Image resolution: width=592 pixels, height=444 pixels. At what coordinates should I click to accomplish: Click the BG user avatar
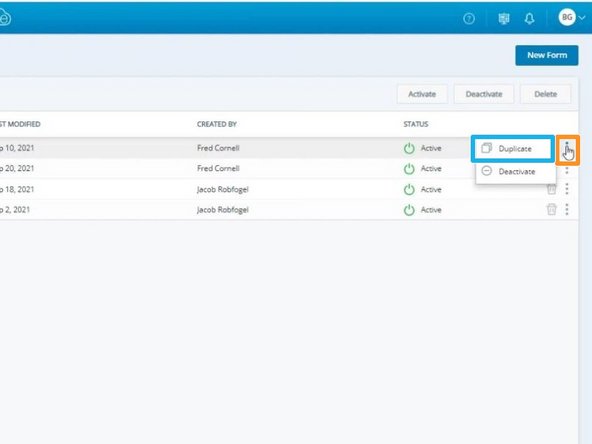pyautogui.click(x=567, y=17)
